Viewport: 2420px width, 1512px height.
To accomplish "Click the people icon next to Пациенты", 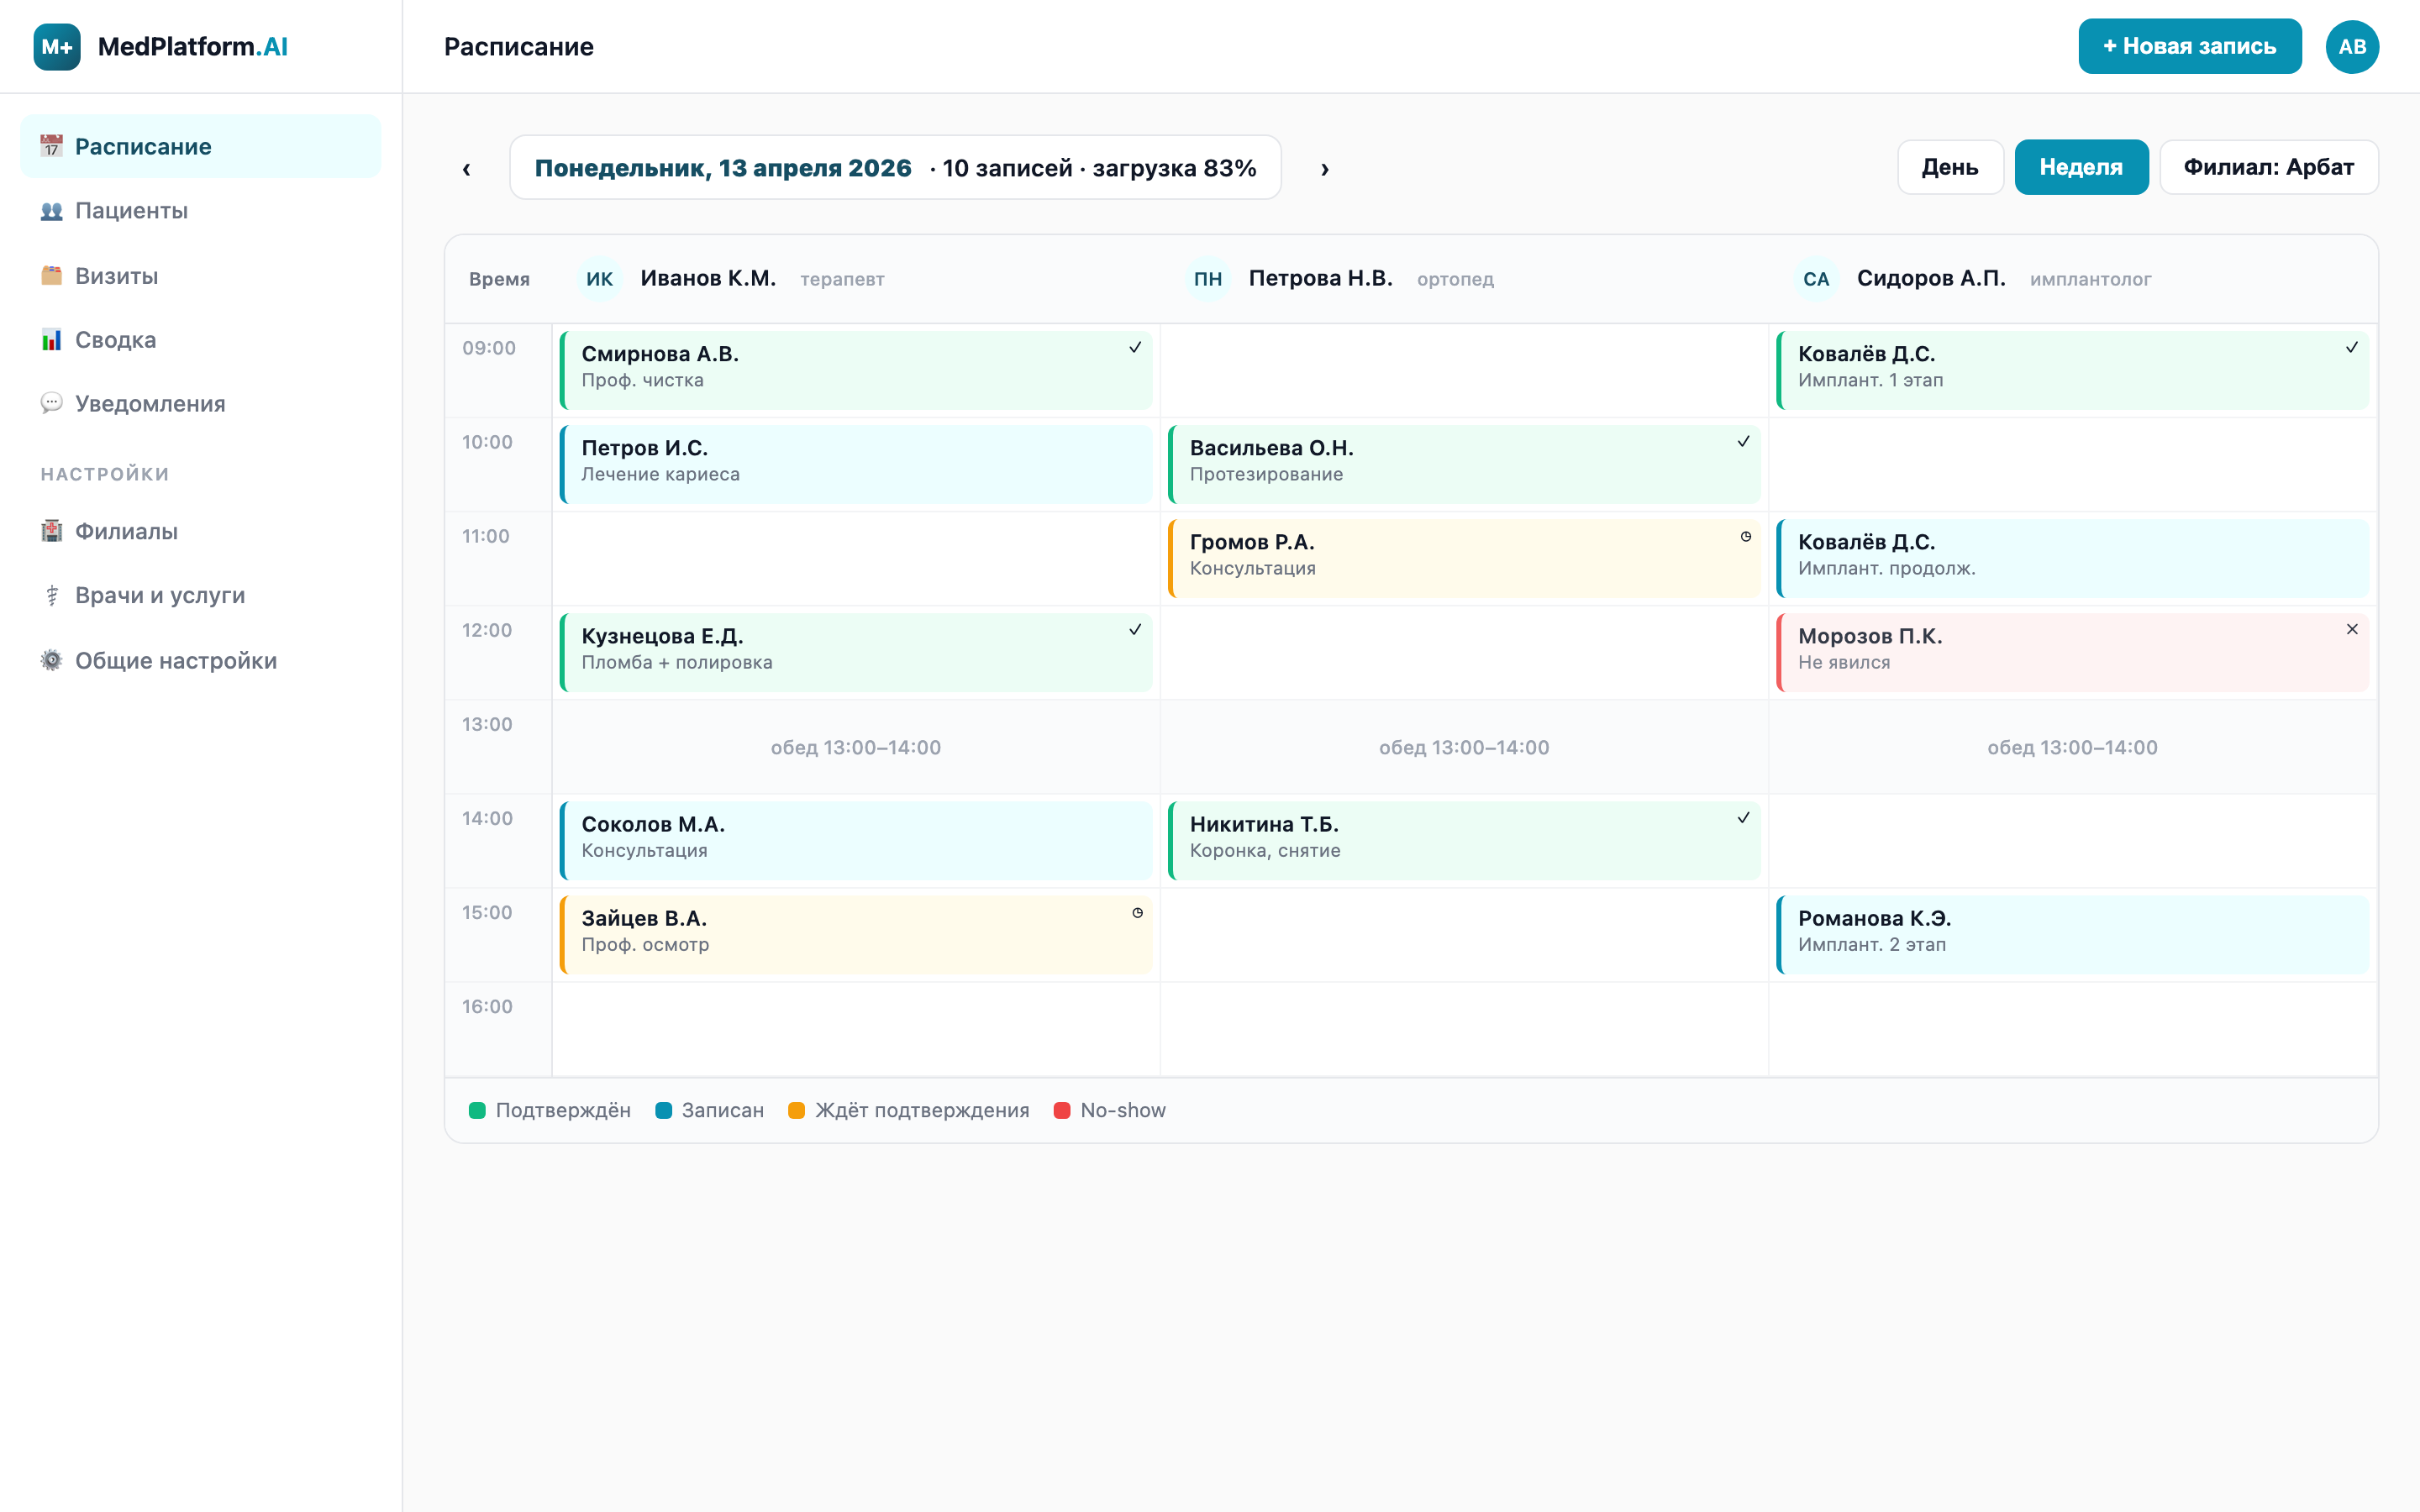I will click(51, 211).
